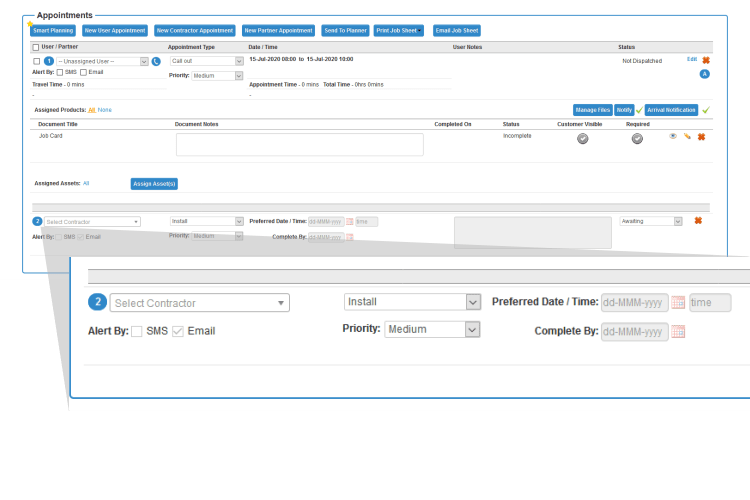
Task: Click the Smart Planning button
Action: 53,31
